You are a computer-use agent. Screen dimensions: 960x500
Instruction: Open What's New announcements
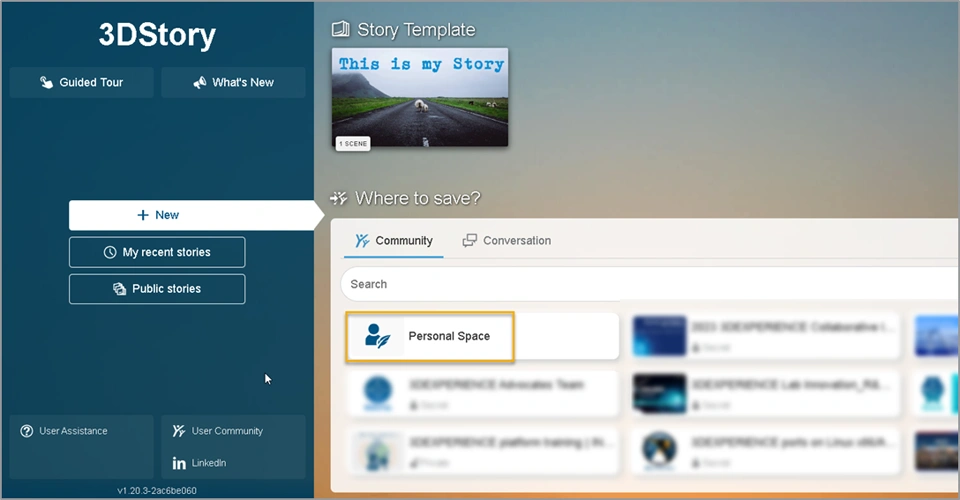(x=233, y=83)
